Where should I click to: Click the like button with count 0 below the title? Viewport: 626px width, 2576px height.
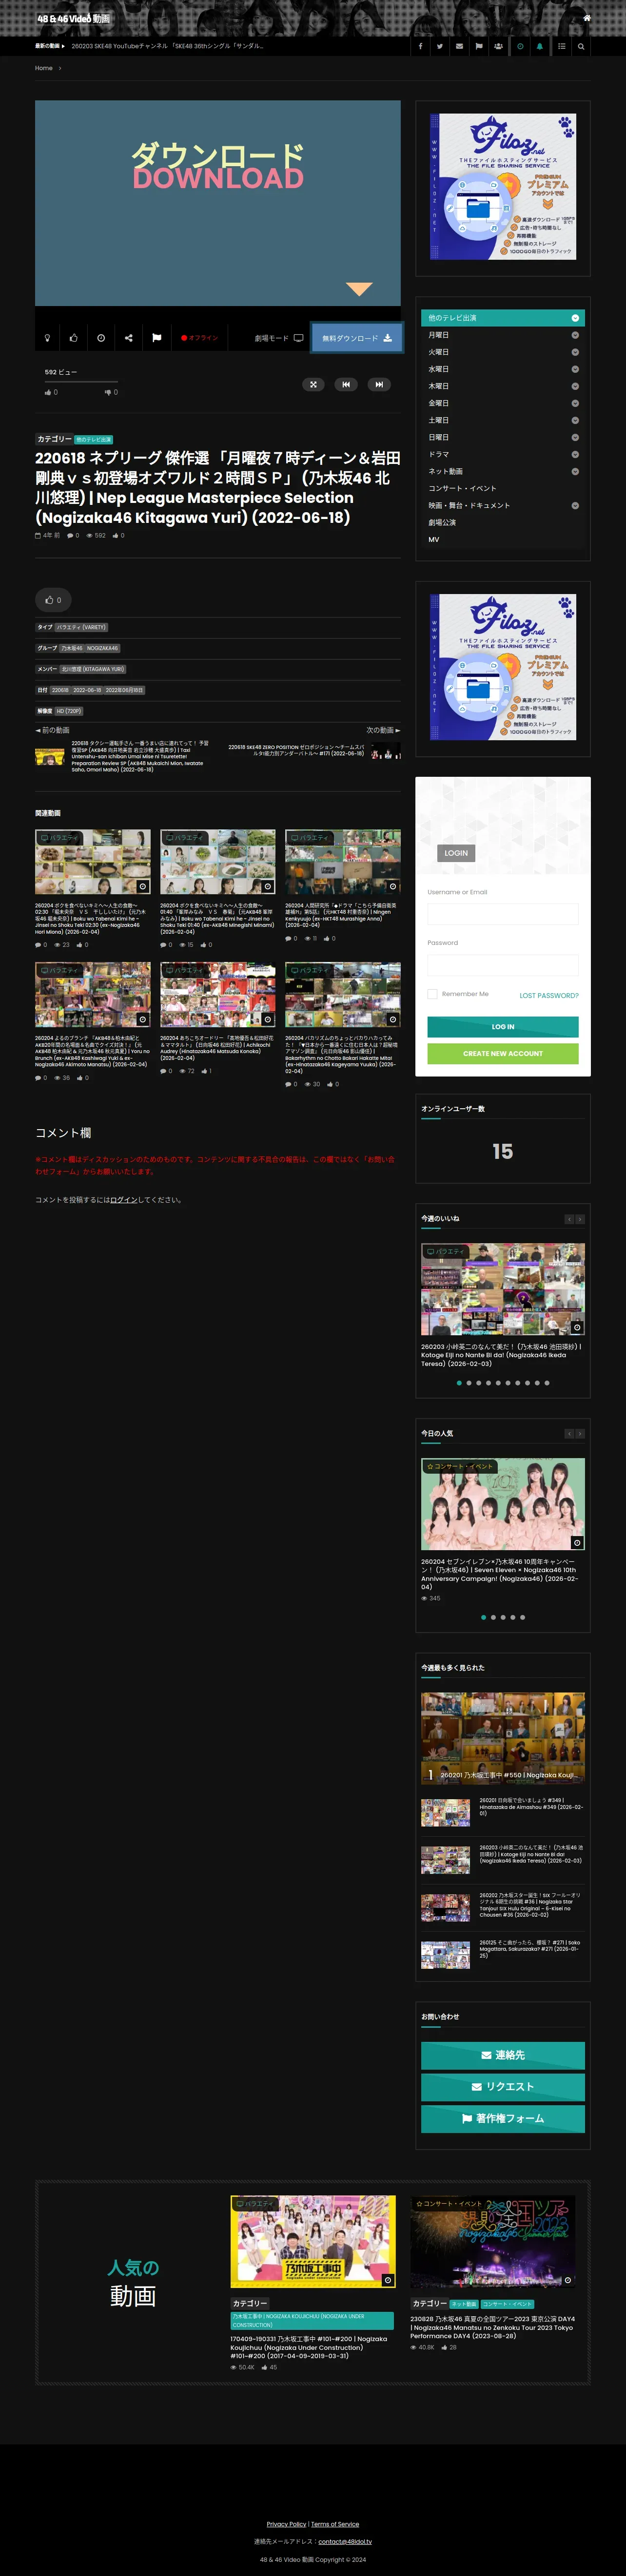pos(53,600)
